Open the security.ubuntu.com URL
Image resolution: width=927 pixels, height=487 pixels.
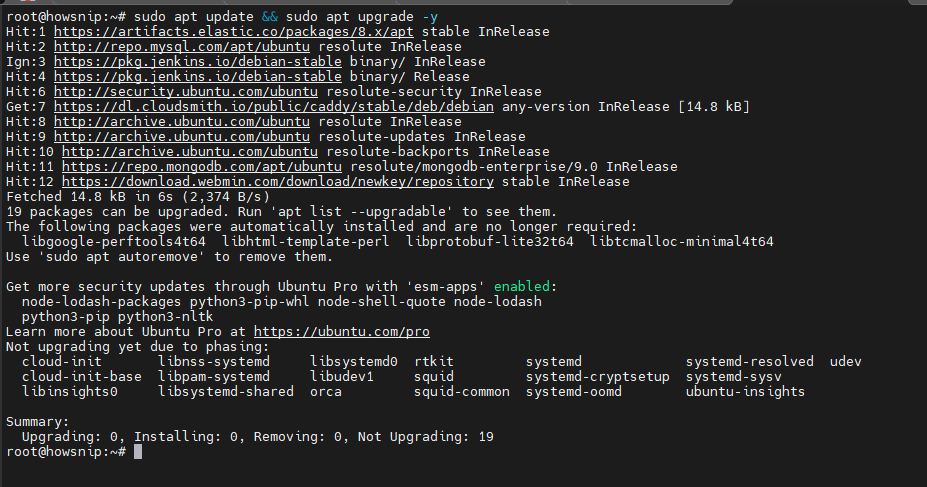click(x=186, y=92)
